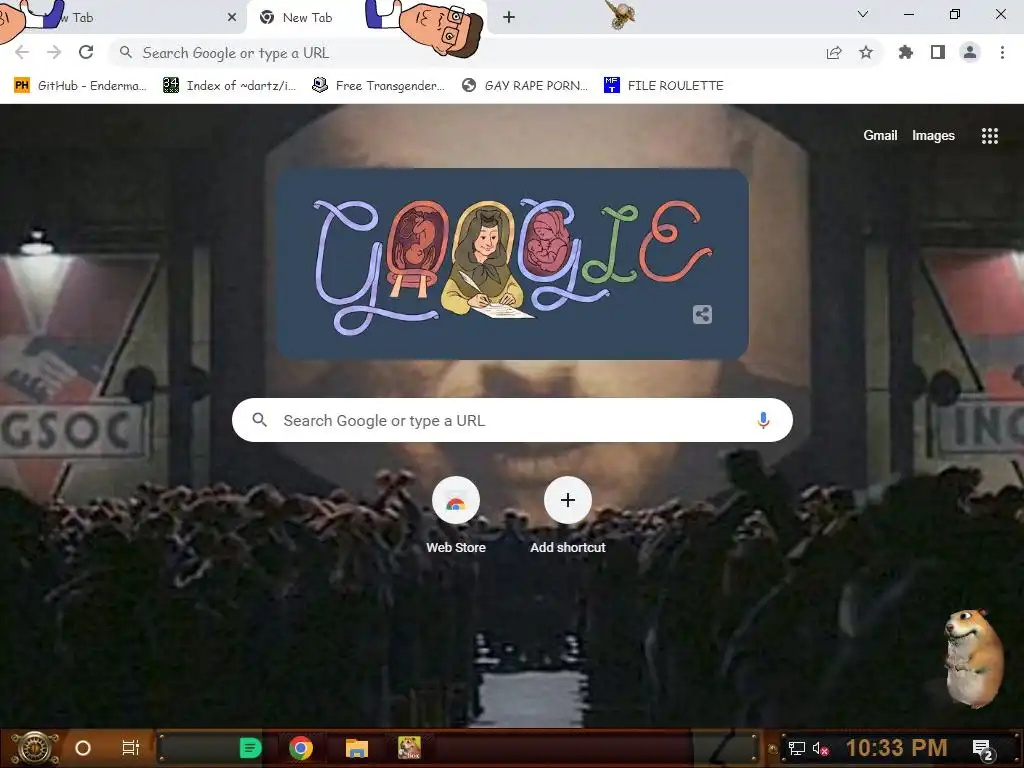This screenshot has width=1024, height=768.
Task: Open the Google apps grid
Action: point(990,136)
